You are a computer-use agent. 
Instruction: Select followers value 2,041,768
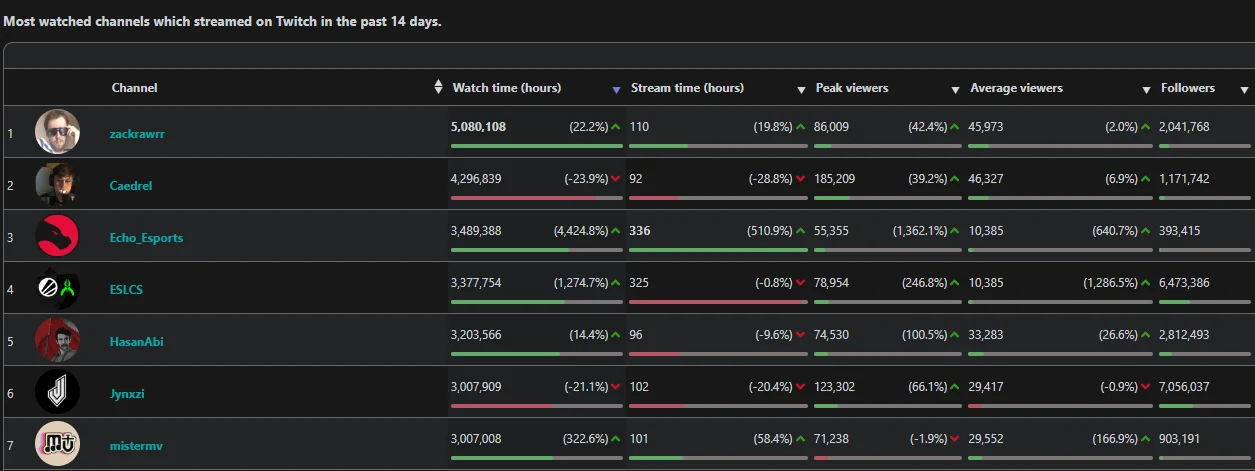coord(1184,127)
